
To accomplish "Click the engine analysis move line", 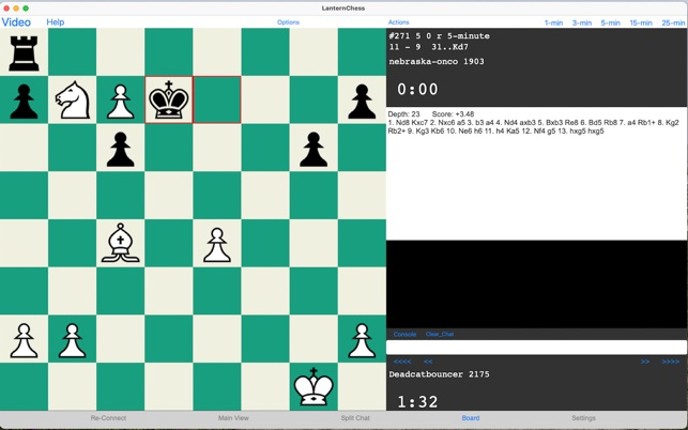I will point(533,127).
